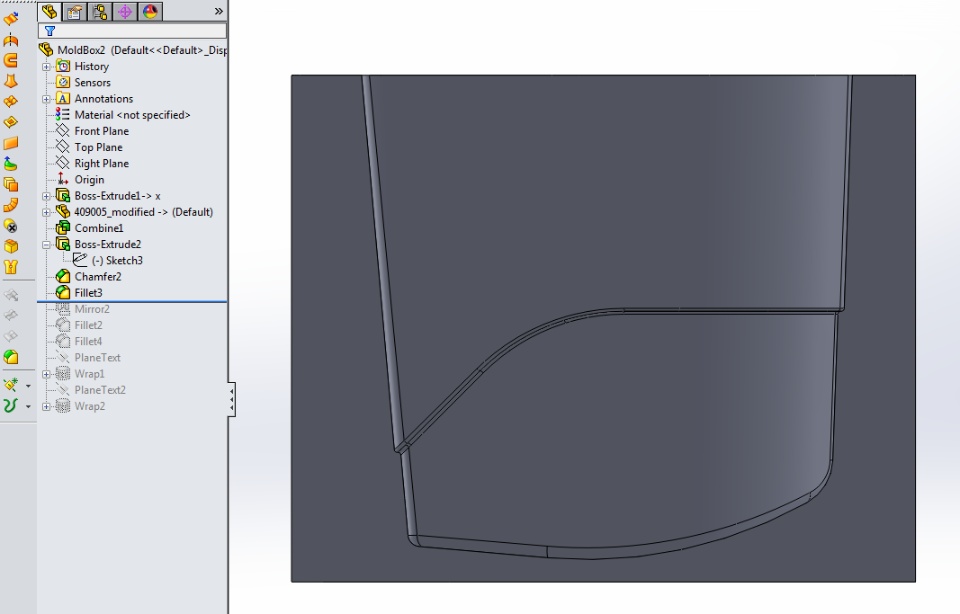Image resolution: width=960 pixels, height=614 pixels.
Task: Select the Revolved Surface tool
Action: 11,40
